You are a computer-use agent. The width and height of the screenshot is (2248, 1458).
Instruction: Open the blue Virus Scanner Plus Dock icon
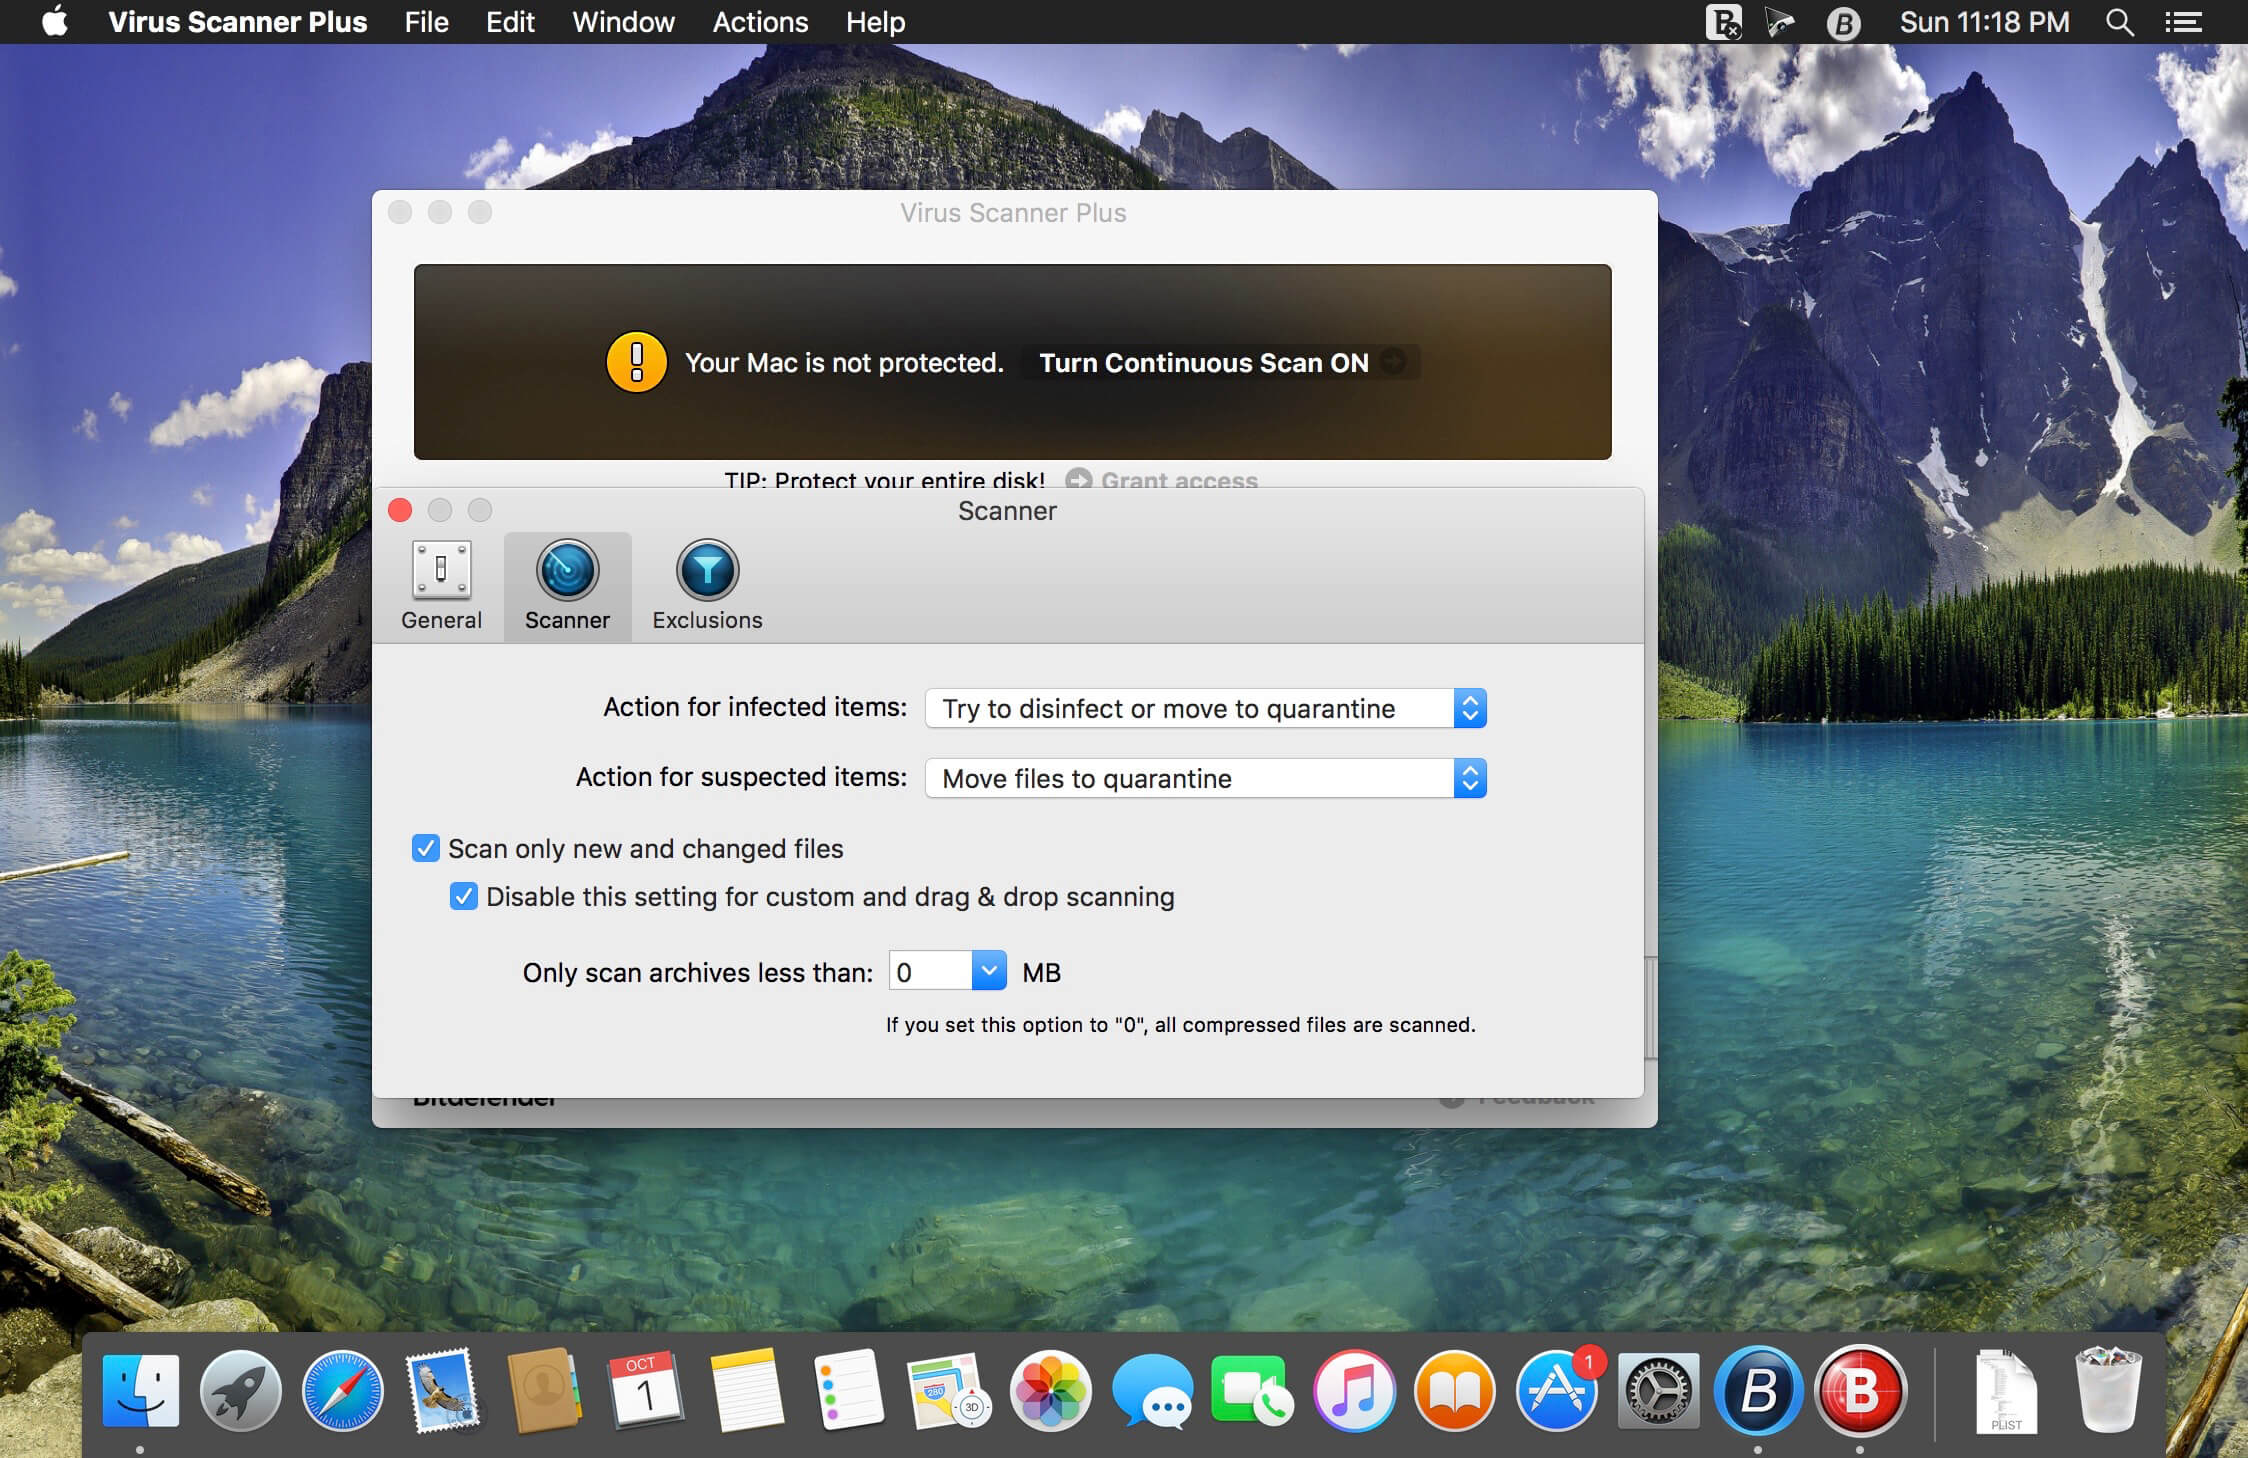[1757, 1390]
